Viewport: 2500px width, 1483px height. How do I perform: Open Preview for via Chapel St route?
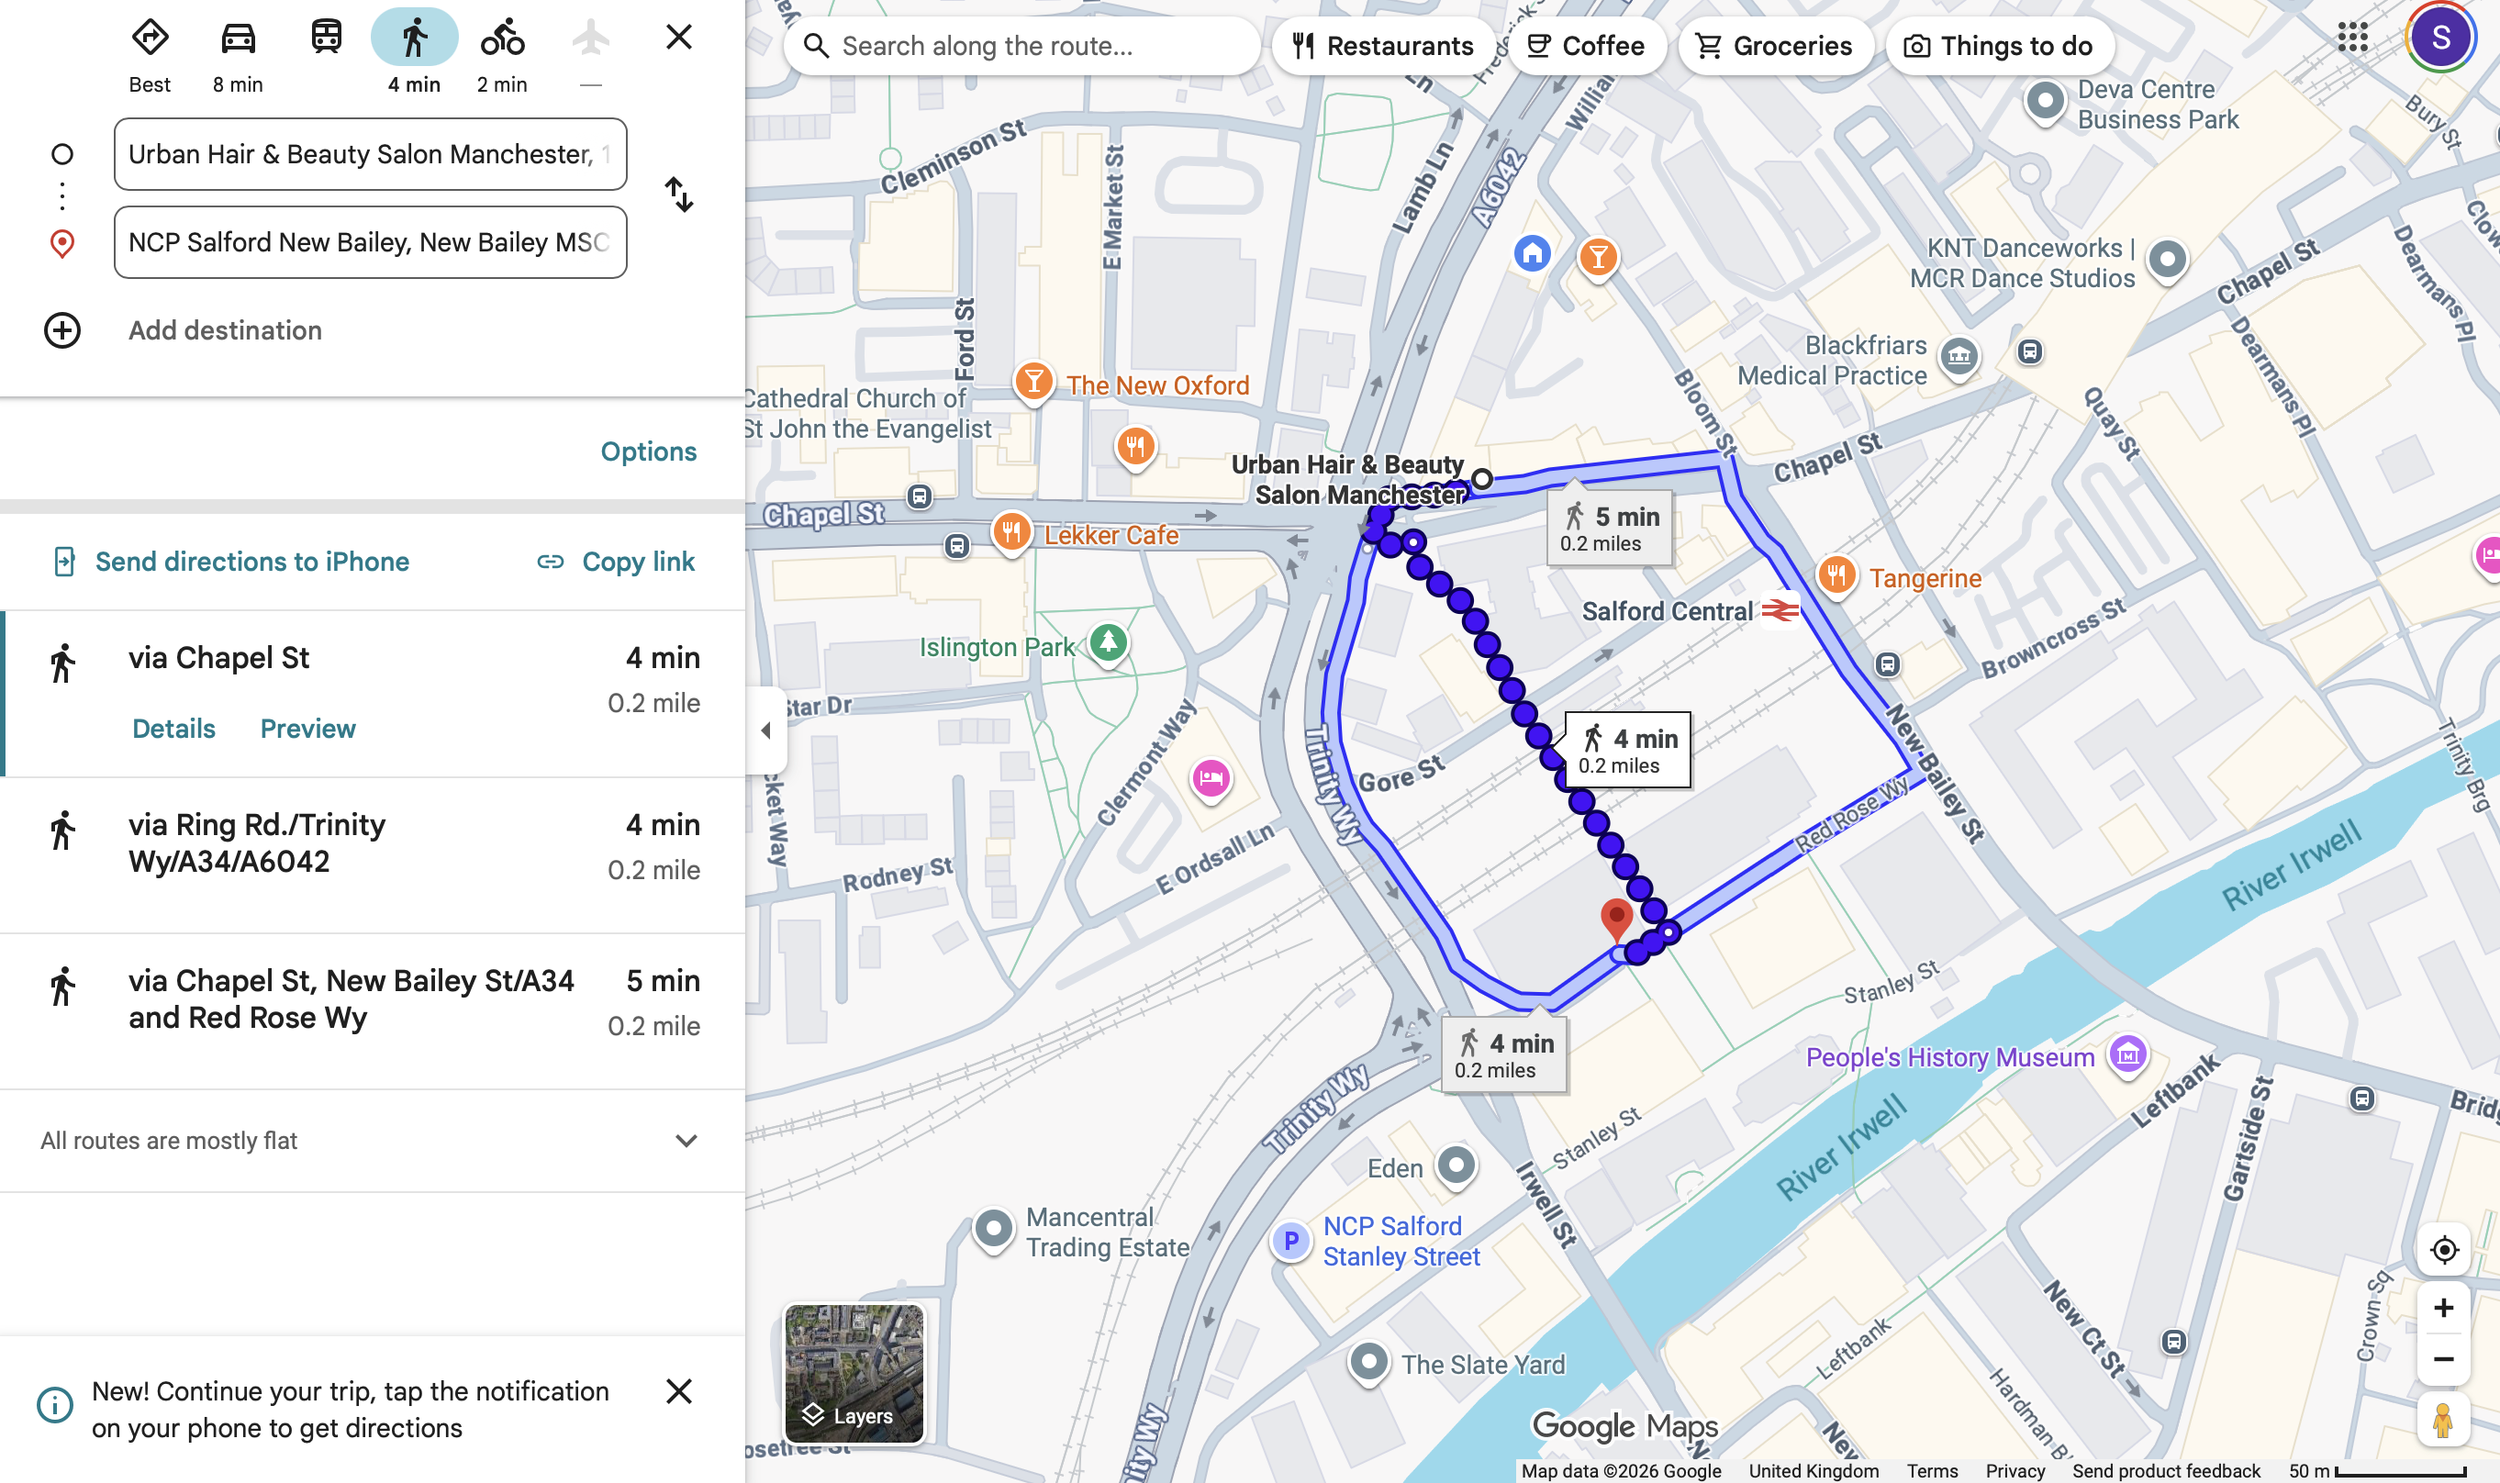tap(308, 728)
